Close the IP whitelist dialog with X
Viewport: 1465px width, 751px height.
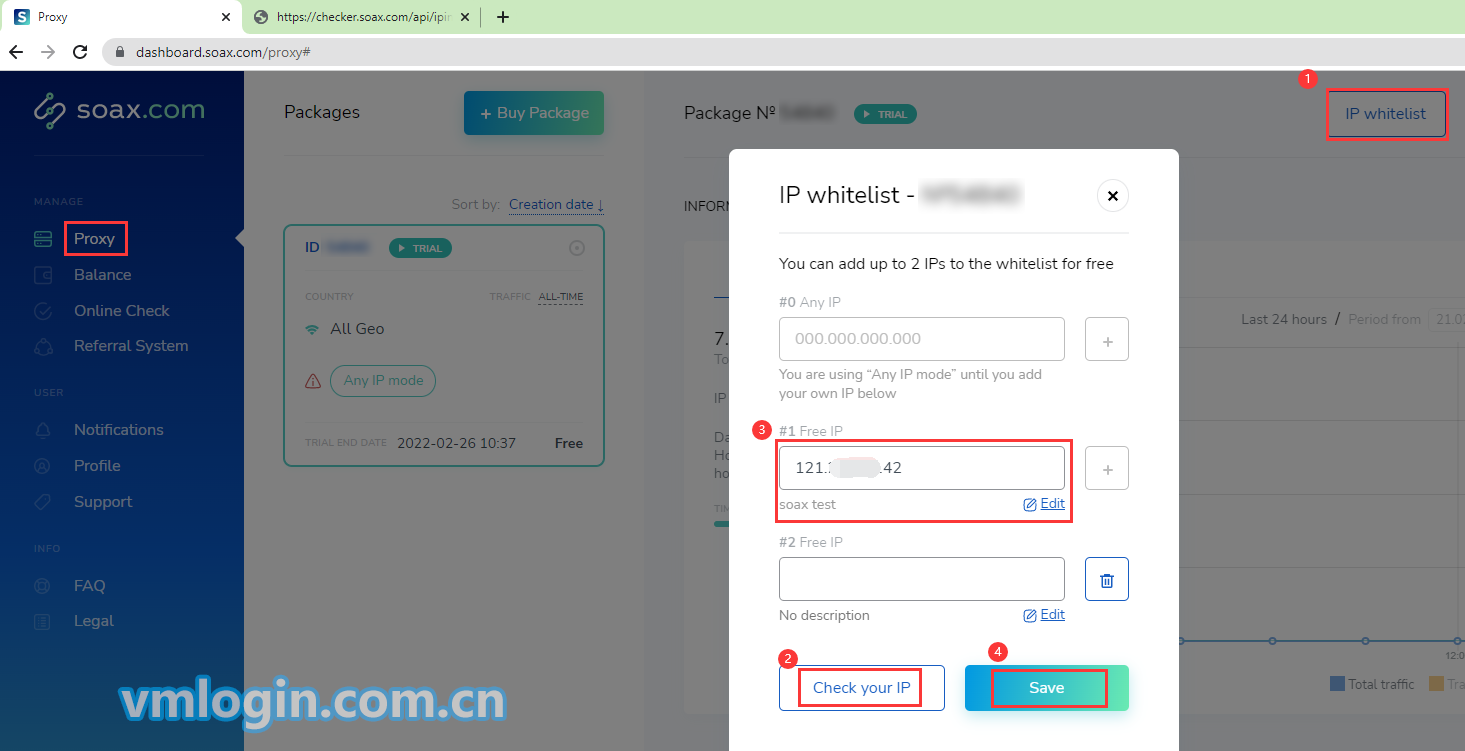[1113, 196]
